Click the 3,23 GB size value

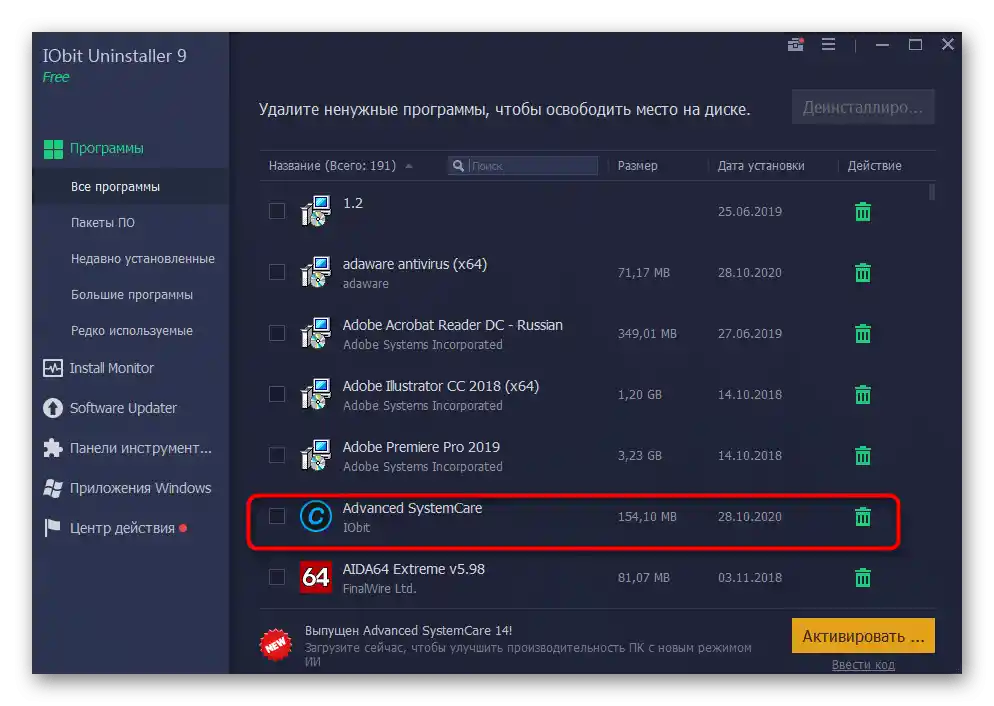coord(640,456)
